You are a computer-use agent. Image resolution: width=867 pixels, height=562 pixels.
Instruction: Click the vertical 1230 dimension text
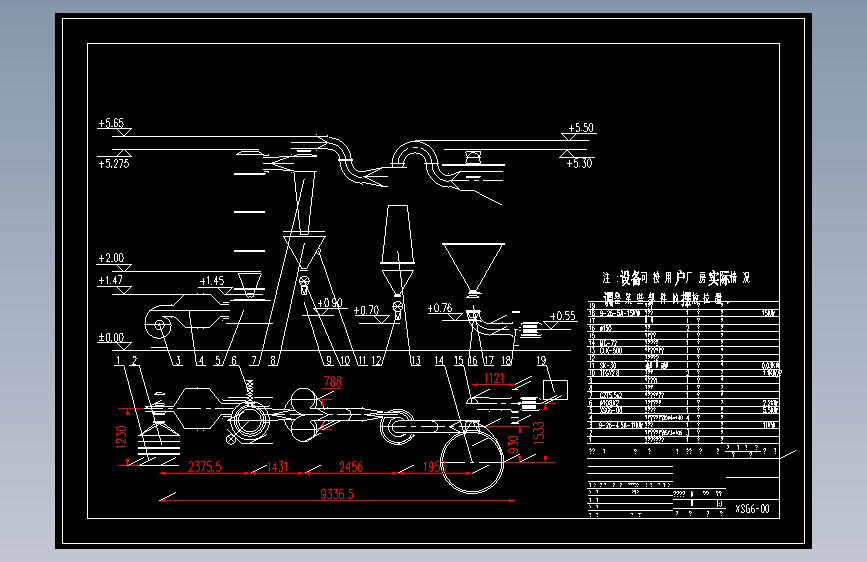(122, 437)
